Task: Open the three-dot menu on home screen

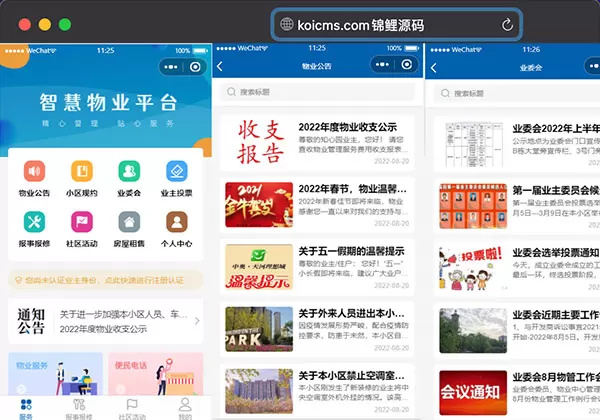Action: [x=171, y=67]
